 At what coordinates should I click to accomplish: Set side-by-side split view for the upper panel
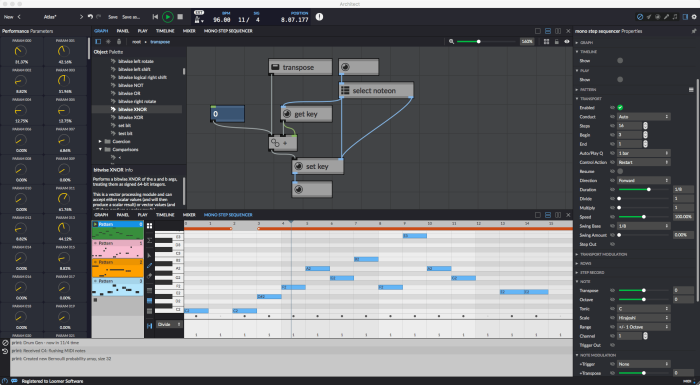[558, 31]
